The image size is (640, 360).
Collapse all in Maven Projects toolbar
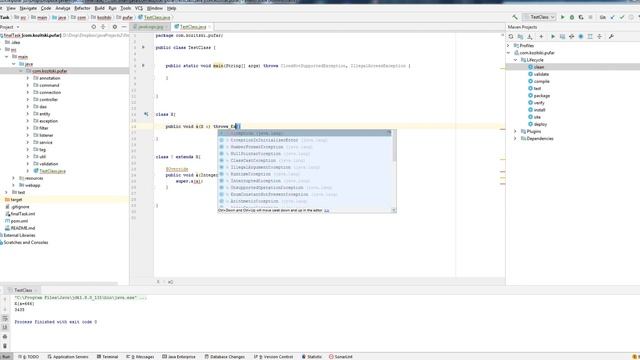pos(600,36)
